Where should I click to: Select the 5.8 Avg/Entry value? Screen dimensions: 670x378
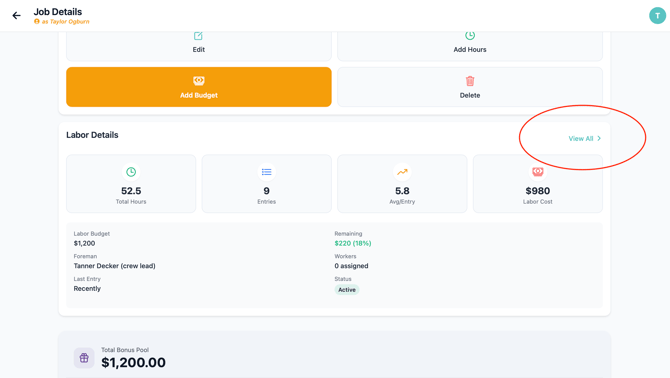(402, 191)
